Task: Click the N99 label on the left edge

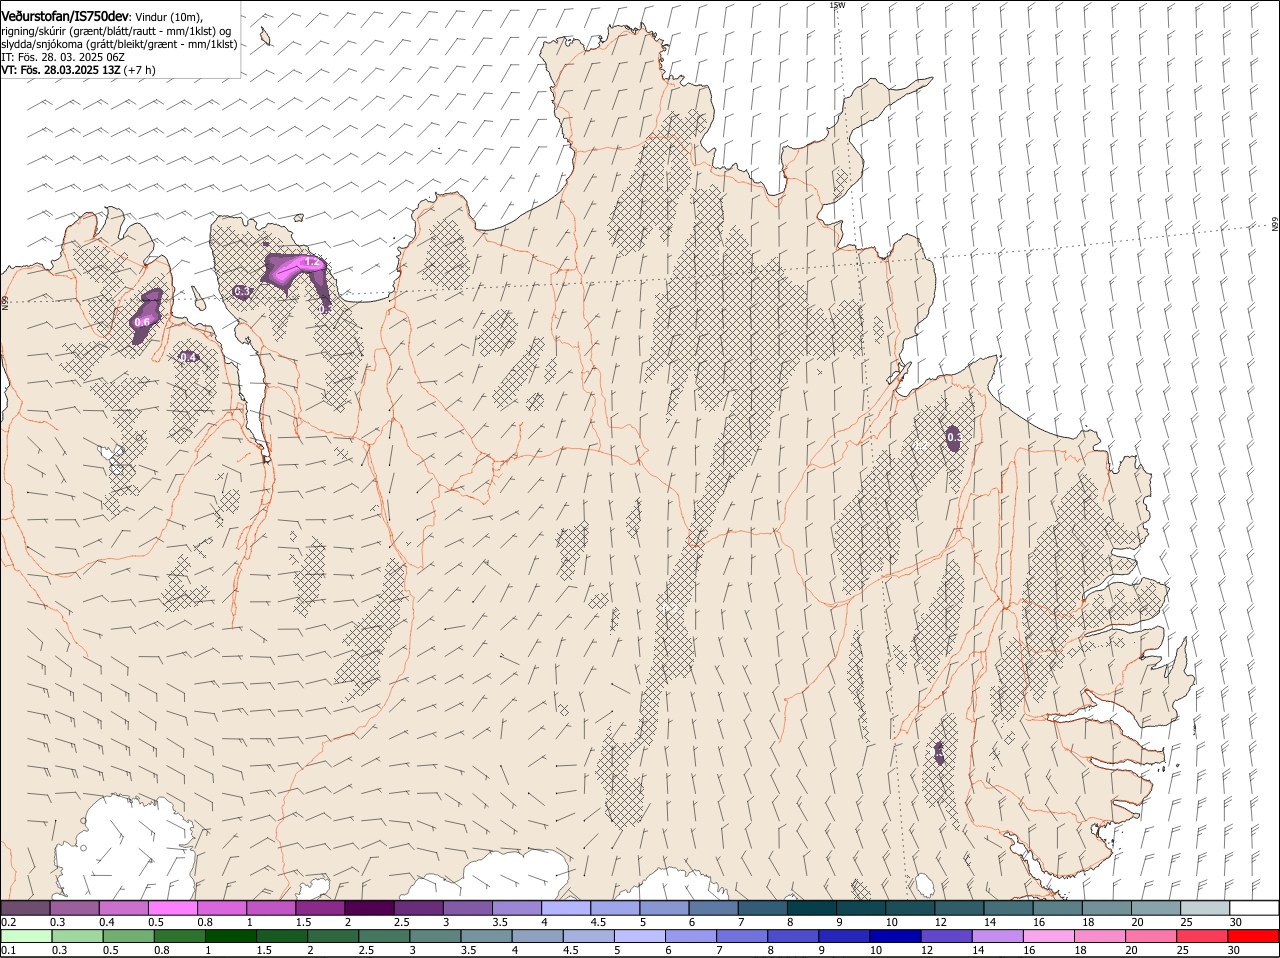Action: [x=5, y=302]
